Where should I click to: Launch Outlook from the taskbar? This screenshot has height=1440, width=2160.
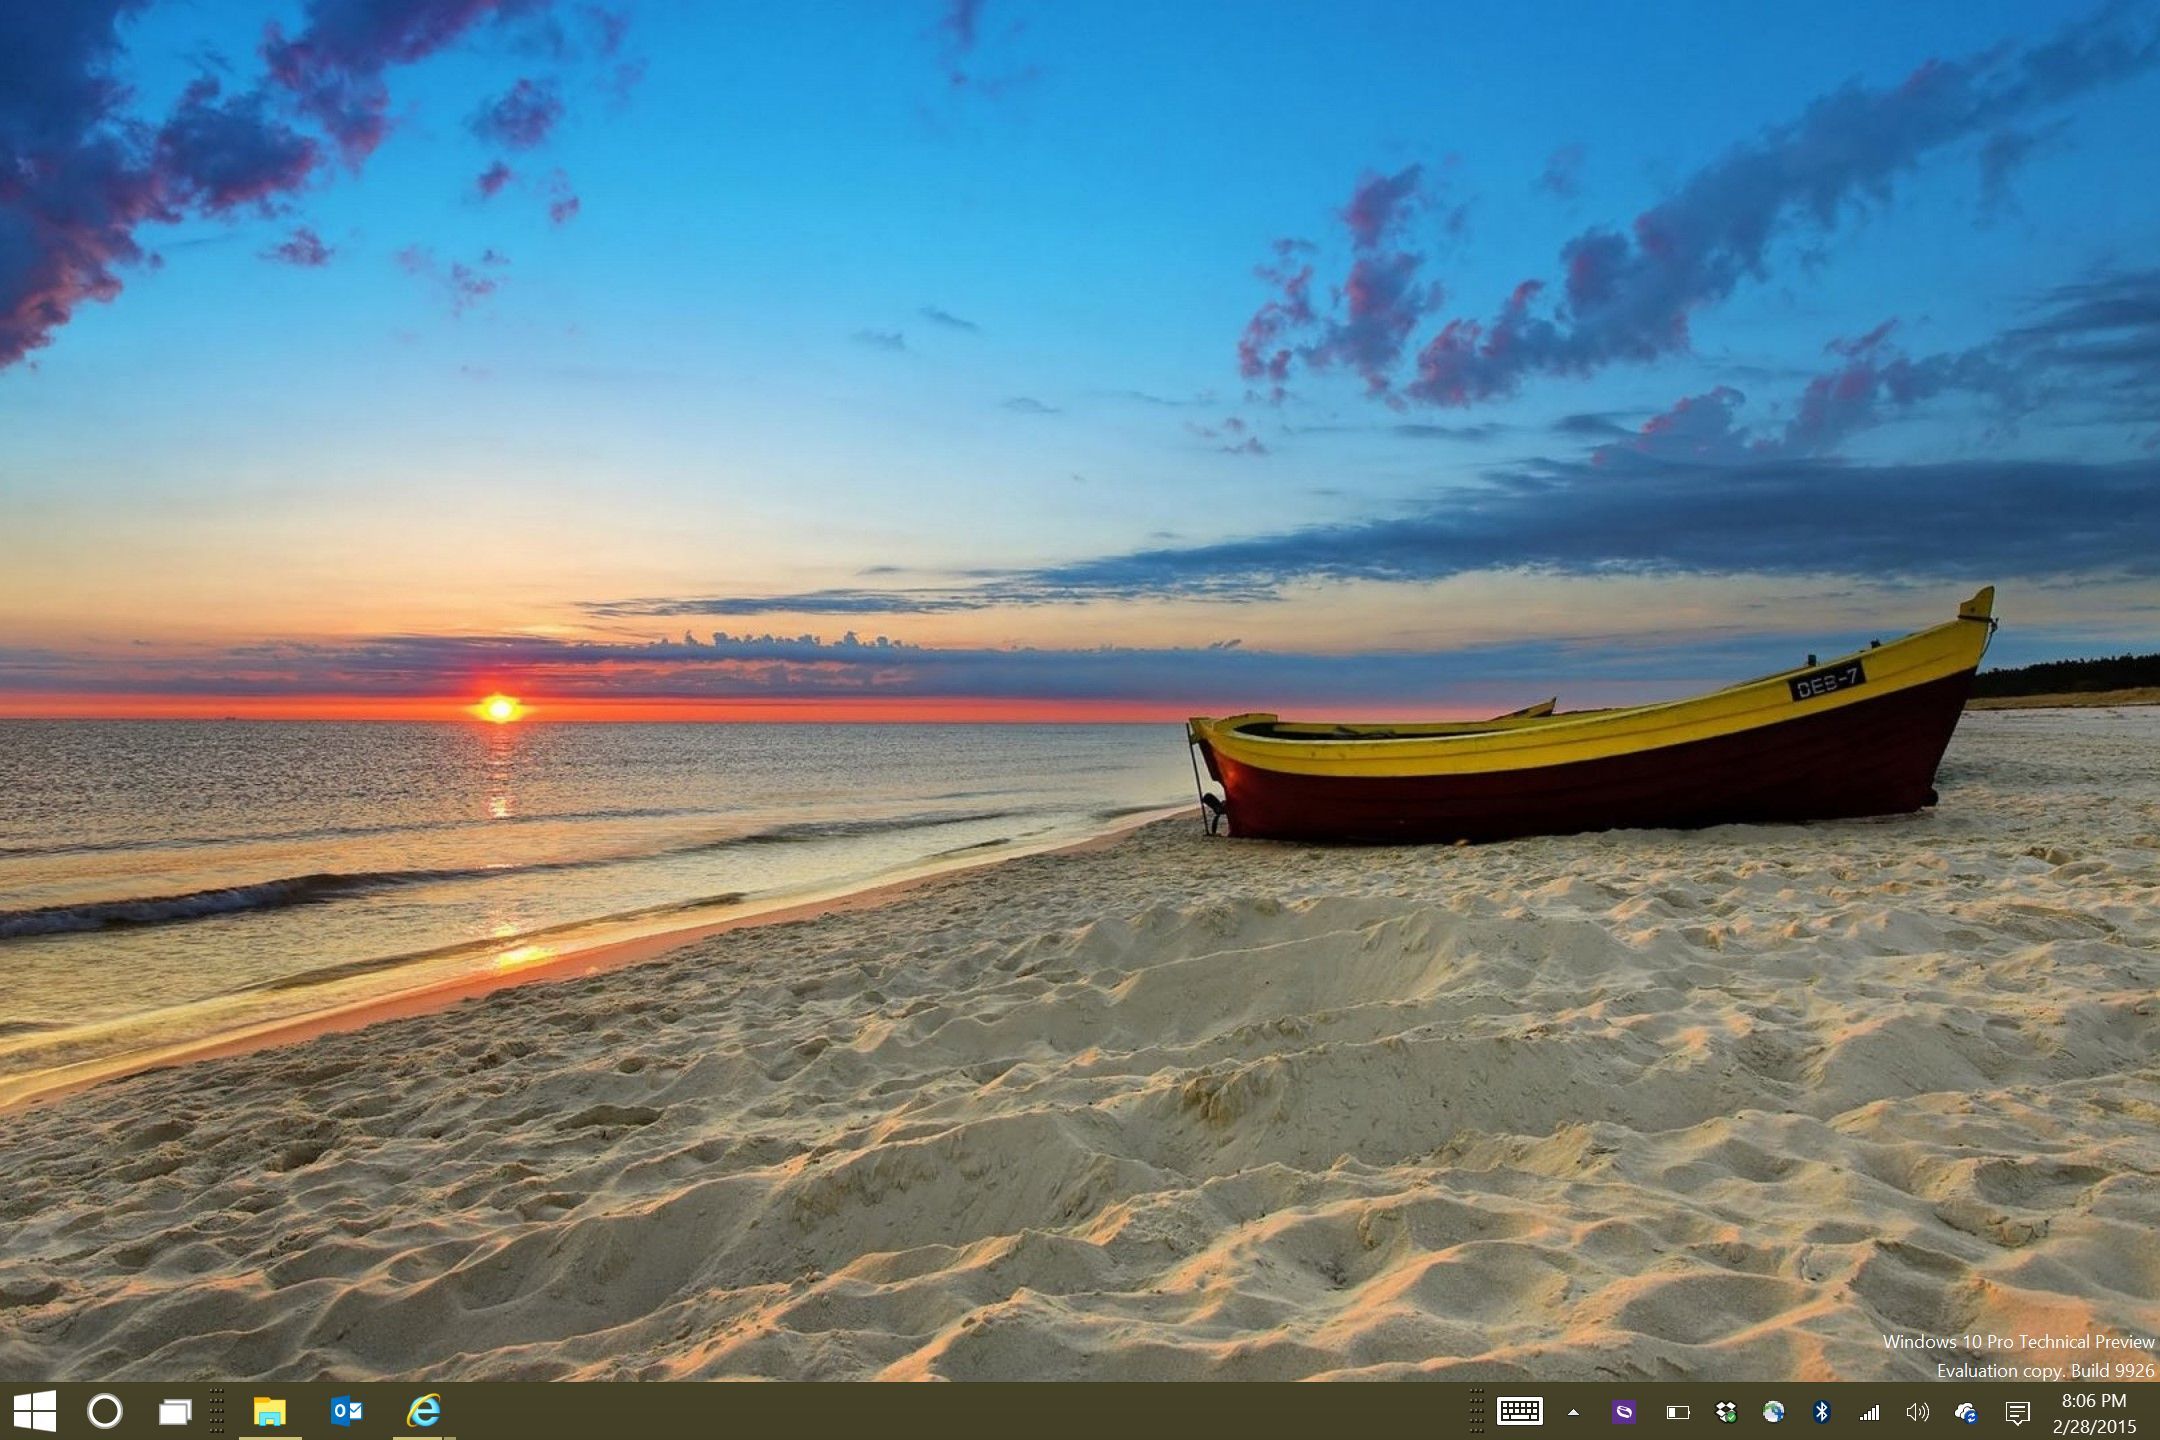click(x=347, y=1411)
